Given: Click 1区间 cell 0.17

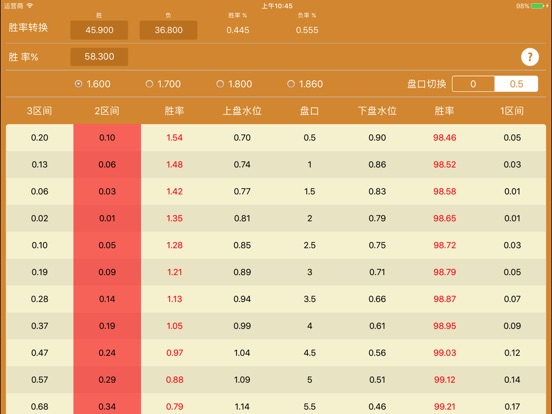Looking at the screenshot, I should [512, 407].
